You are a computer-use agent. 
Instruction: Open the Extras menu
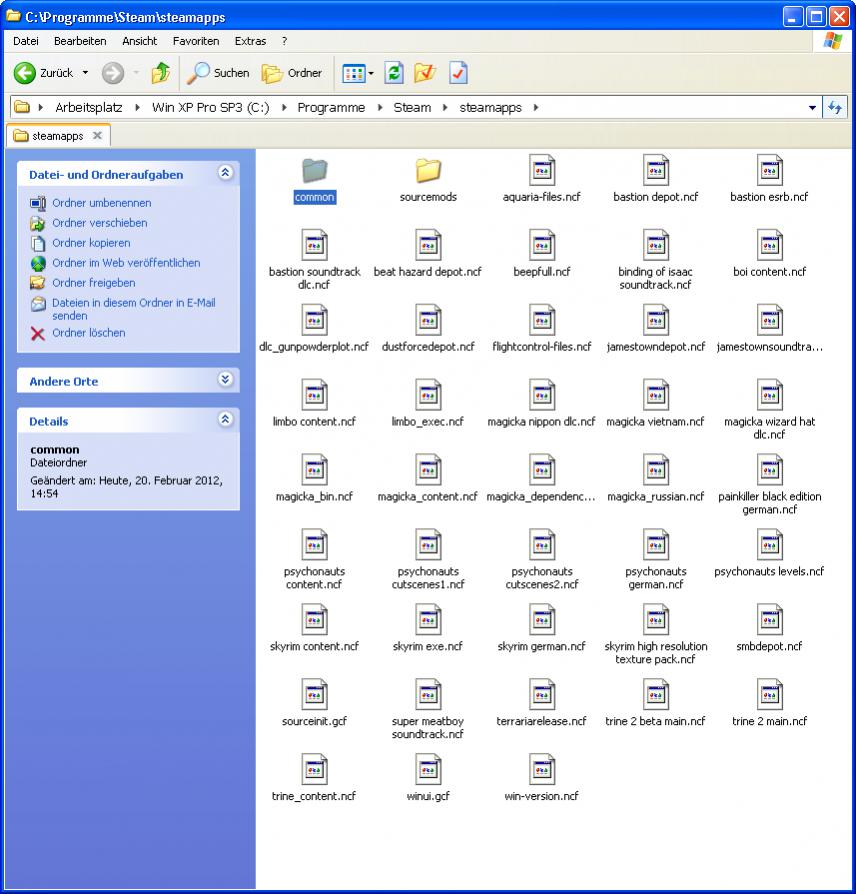pyautogui.click(x=250, y=41)
